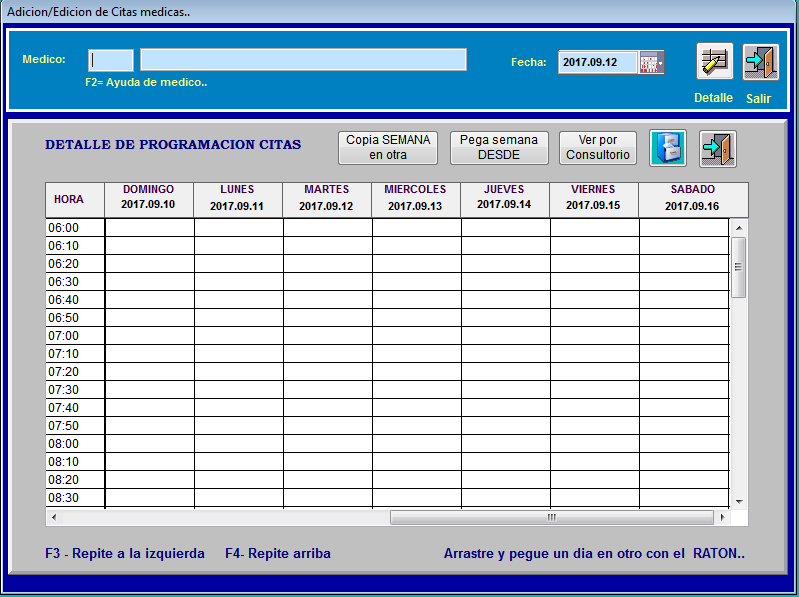Click the horizontal scrollbar left arrow

[54, 518]
